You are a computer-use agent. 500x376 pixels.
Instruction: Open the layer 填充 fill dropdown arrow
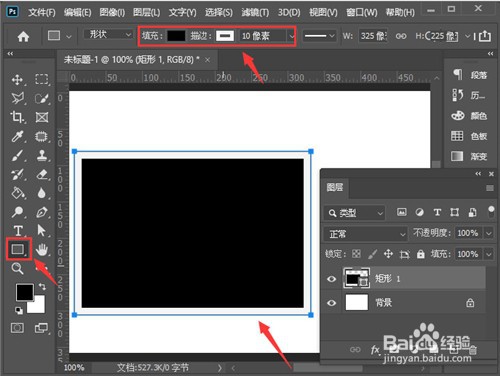point(489,254)
